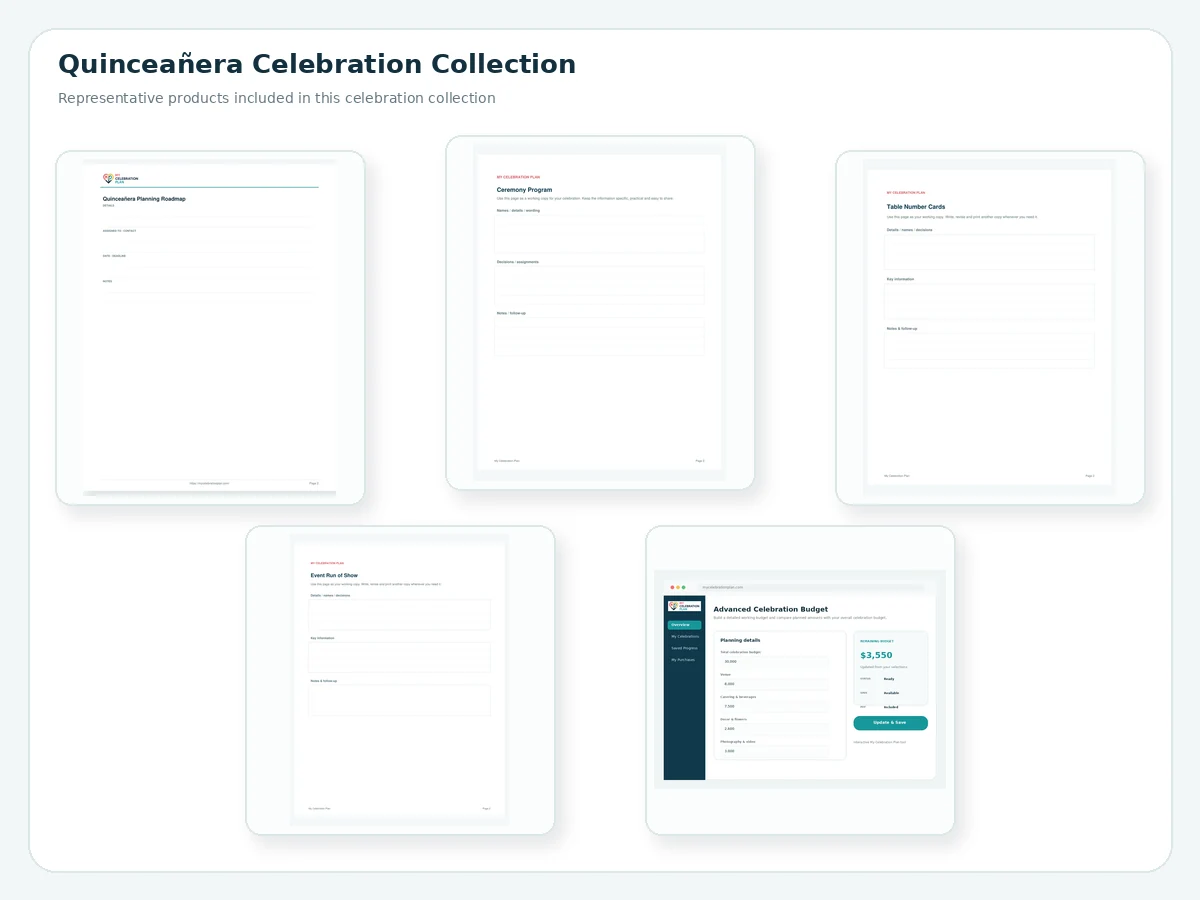Select Saved Progress in the budget sidebar

pos(684,648)
